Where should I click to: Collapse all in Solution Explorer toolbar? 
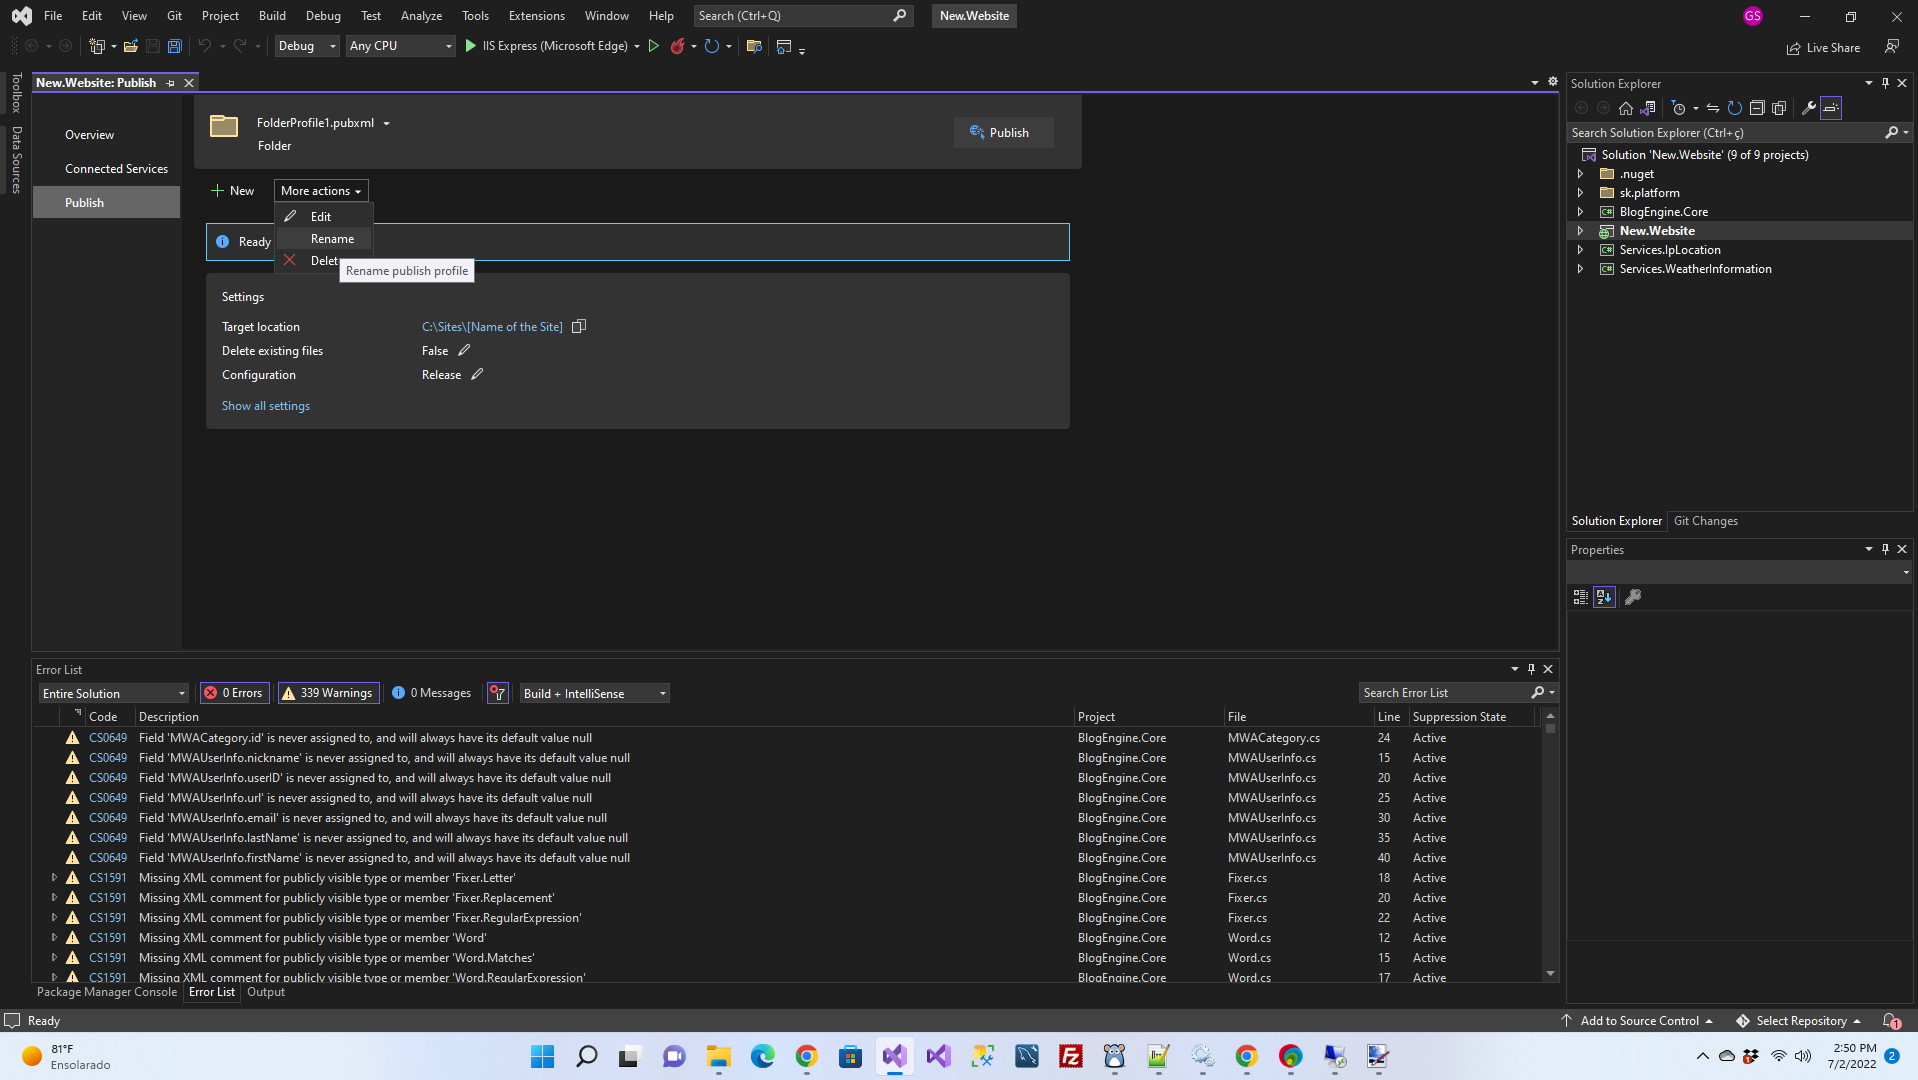1757,108
